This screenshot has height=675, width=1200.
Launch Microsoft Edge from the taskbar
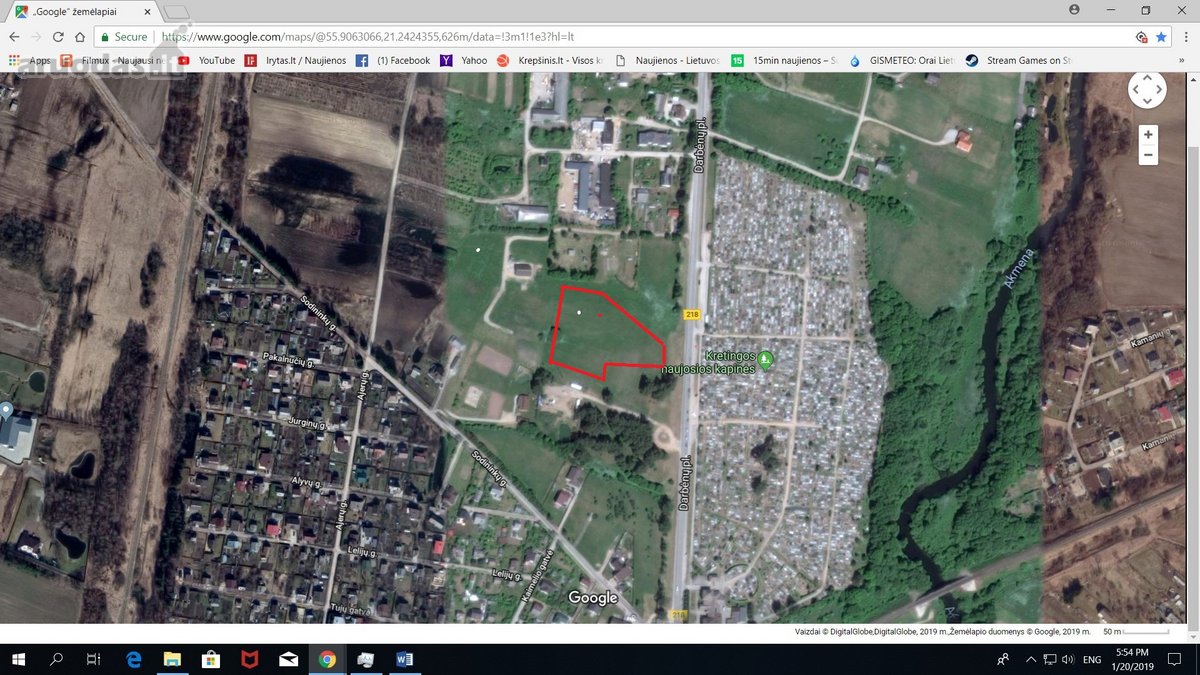click(x=134, y=659)
